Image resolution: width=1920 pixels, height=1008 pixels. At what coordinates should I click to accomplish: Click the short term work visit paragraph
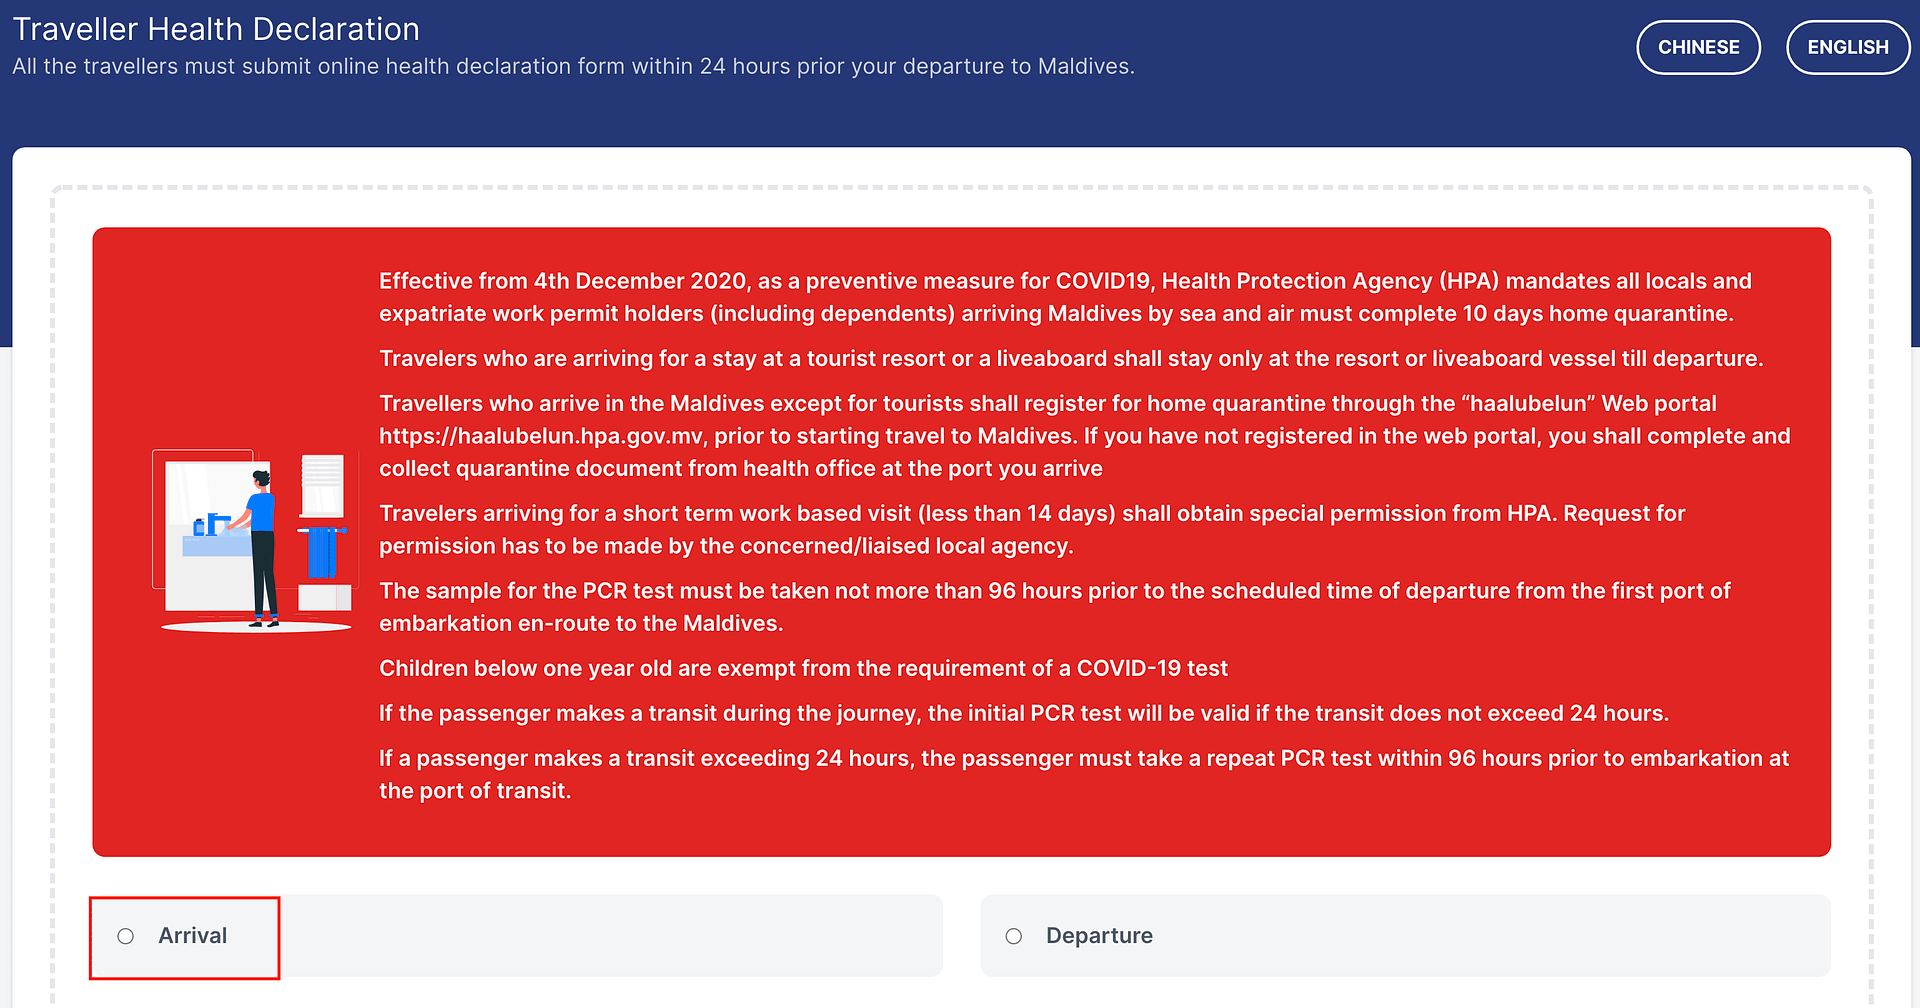click(1032, 529)
